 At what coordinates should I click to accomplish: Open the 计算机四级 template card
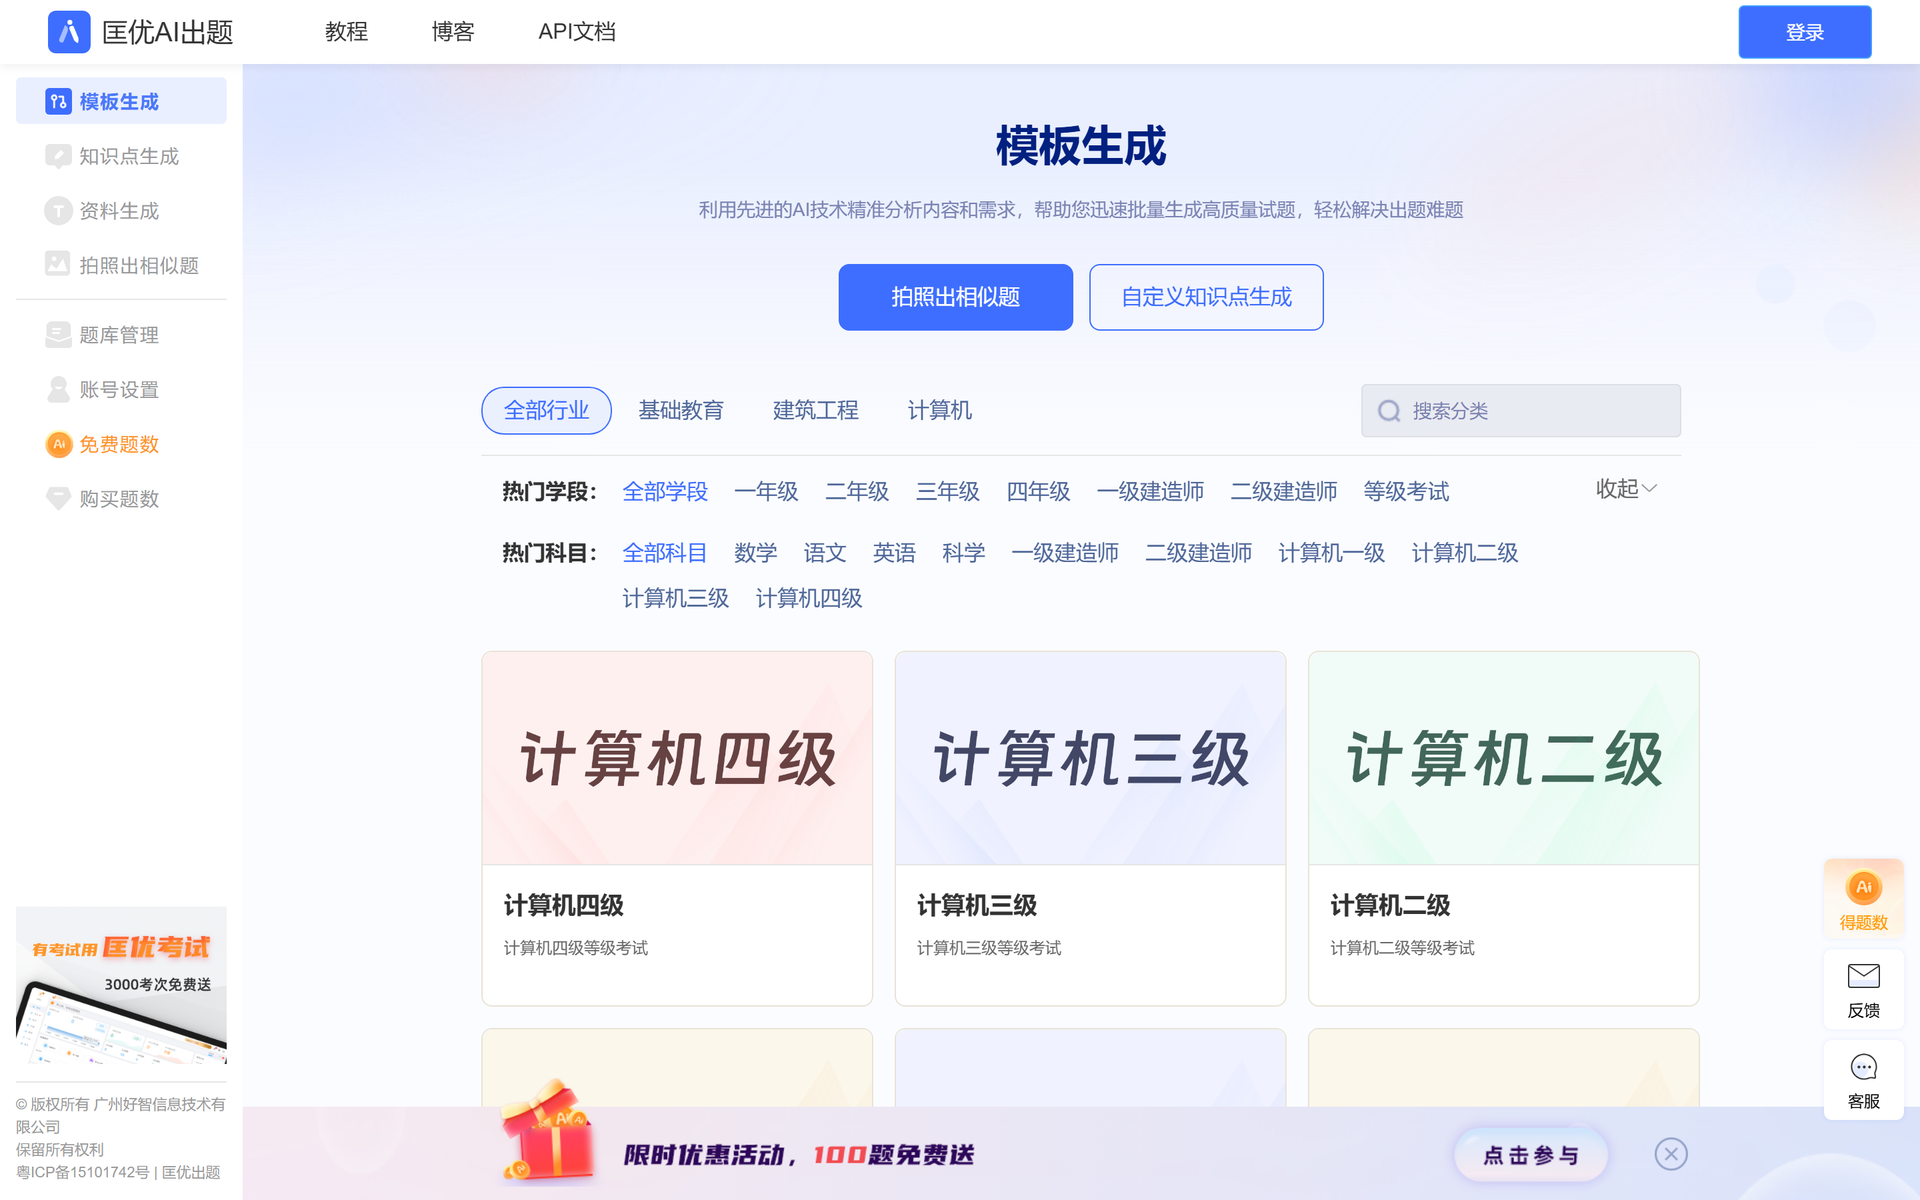coord(677,829)
